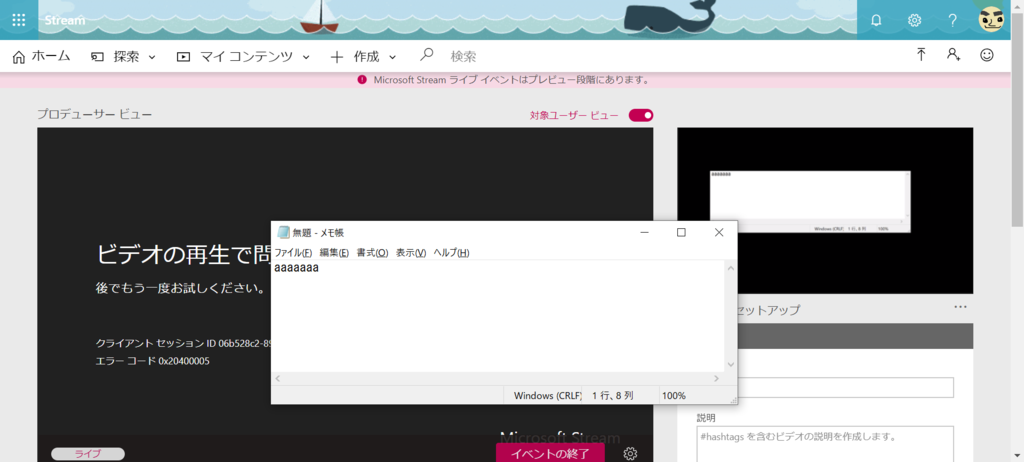Open notifications bell in Stream header

click(x=876, y=20)
